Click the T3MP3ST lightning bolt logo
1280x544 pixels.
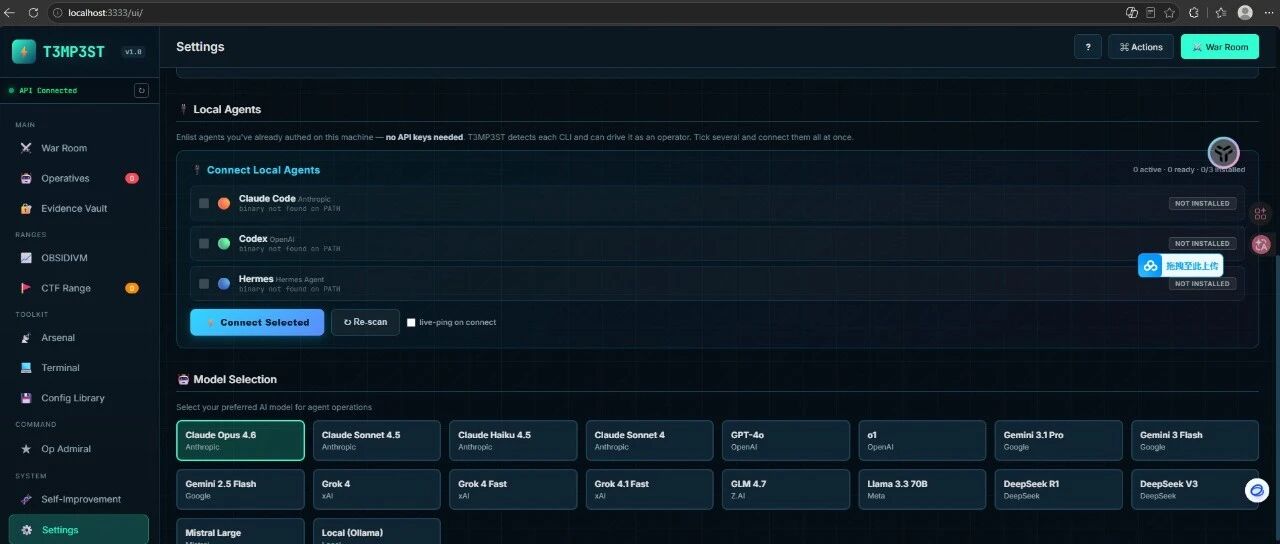click(24, 51)
